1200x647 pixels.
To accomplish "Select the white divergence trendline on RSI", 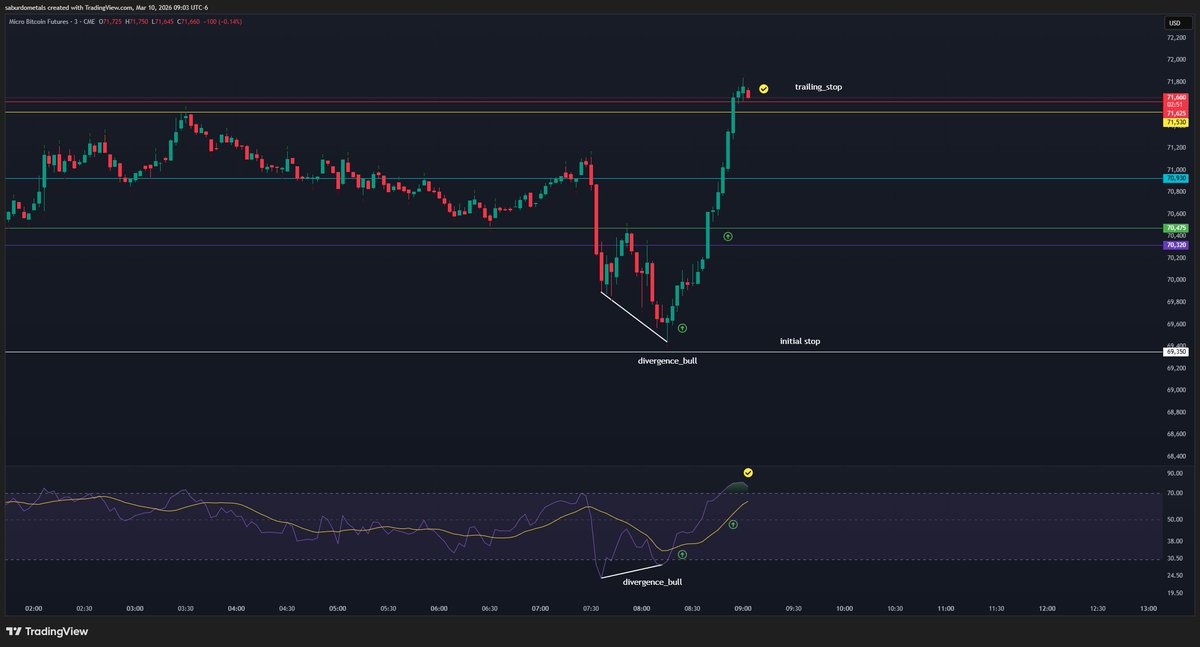I will [630, 571].
